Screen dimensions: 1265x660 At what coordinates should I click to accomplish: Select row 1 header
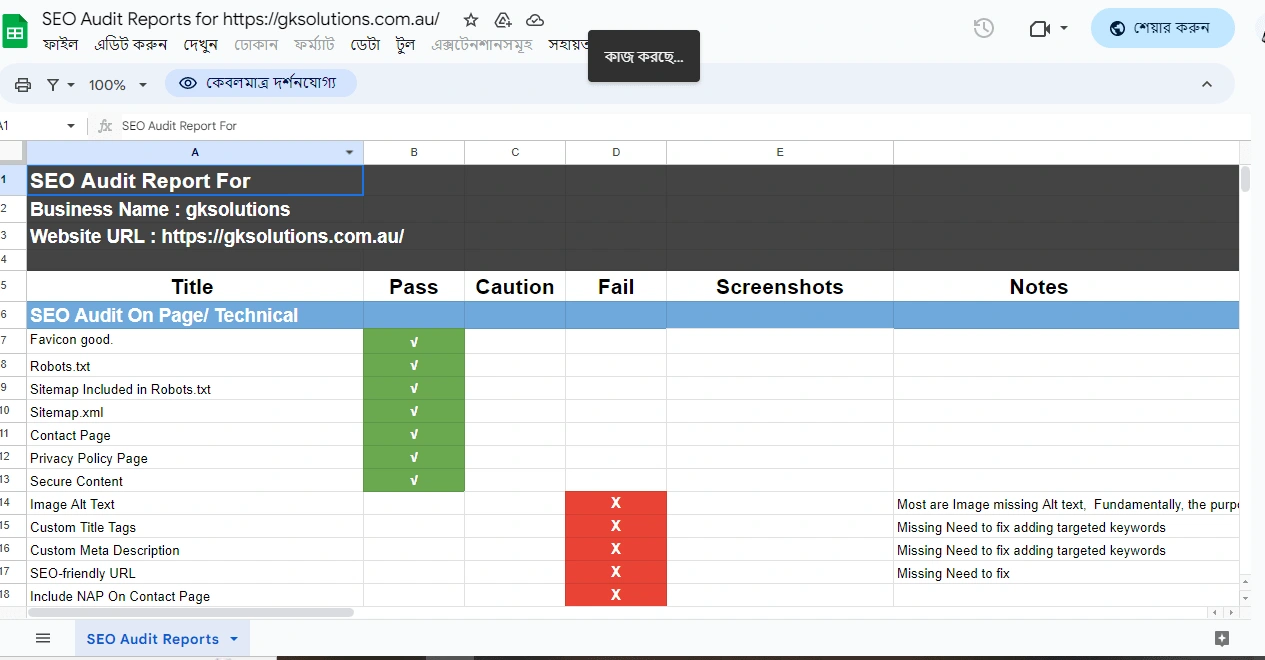13,180
